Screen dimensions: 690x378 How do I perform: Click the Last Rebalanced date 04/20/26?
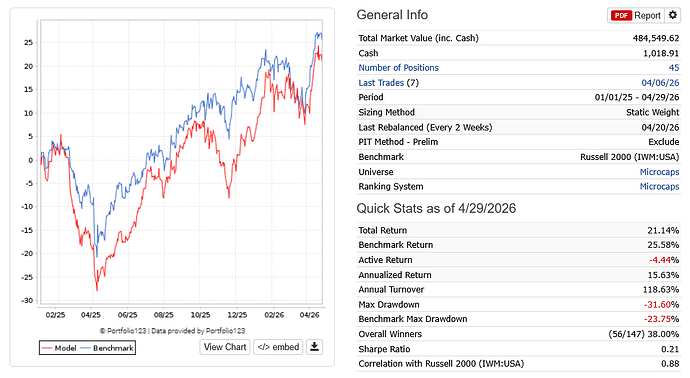click(660, 128)
